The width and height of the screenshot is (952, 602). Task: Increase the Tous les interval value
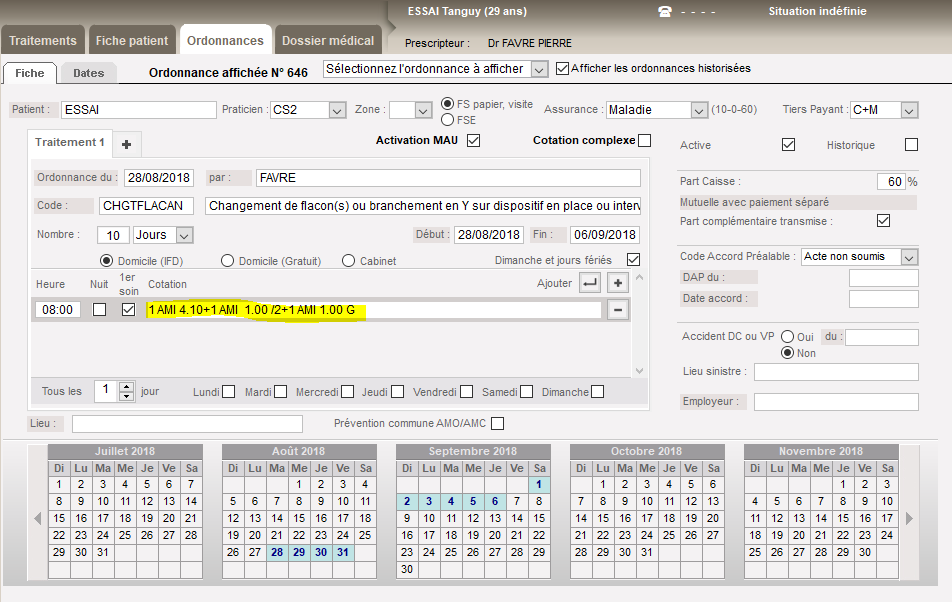click(126, 387)
